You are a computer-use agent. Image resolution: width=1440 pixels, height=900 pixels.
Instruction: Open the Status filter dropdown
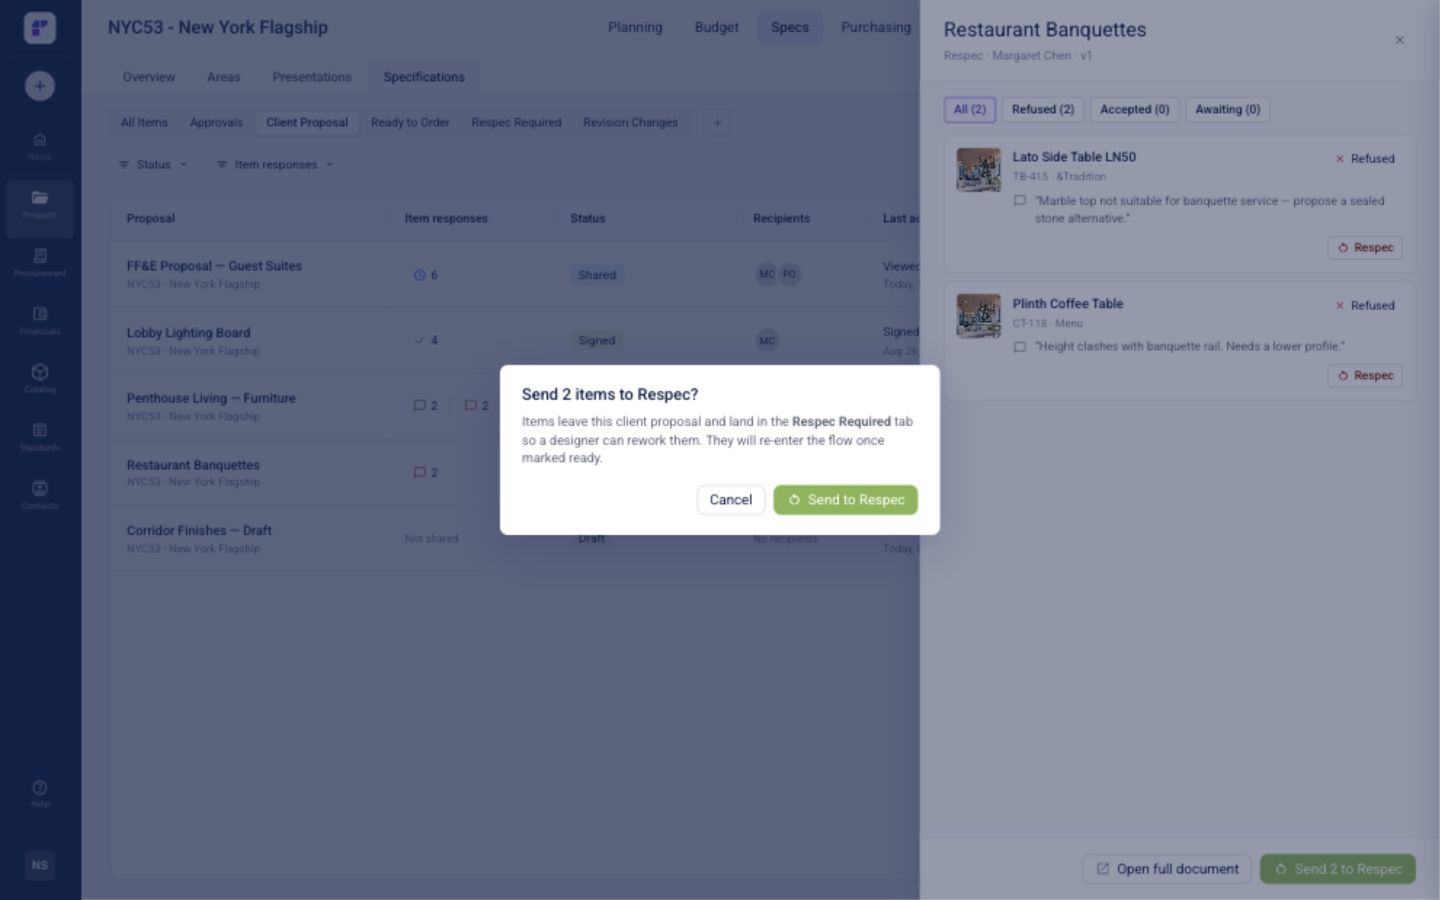(153, 164)
